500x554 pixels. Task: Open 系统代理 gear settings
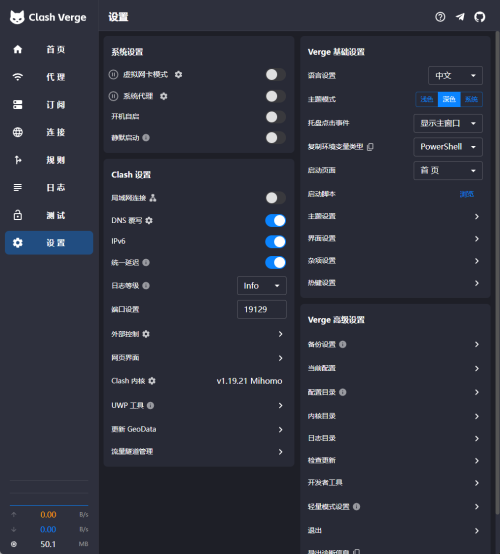point(164,96)
